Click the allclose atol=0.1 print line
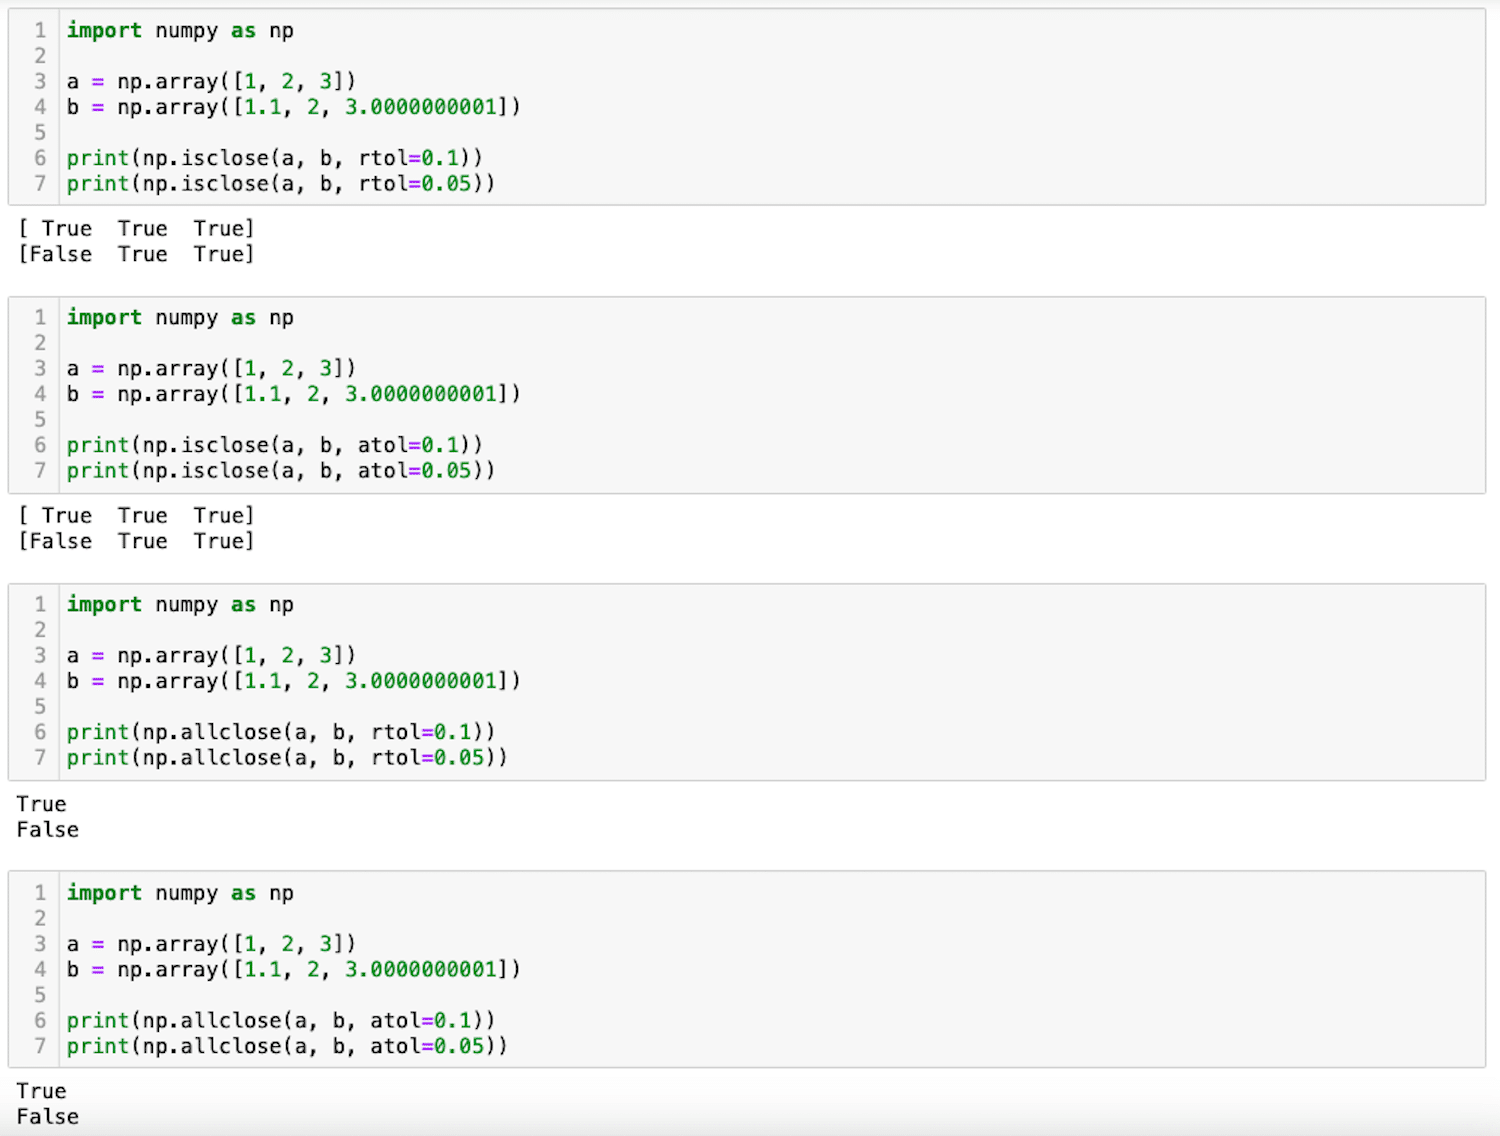1500x1136 pixels. pyautogui.click(x=280, y=1021)
